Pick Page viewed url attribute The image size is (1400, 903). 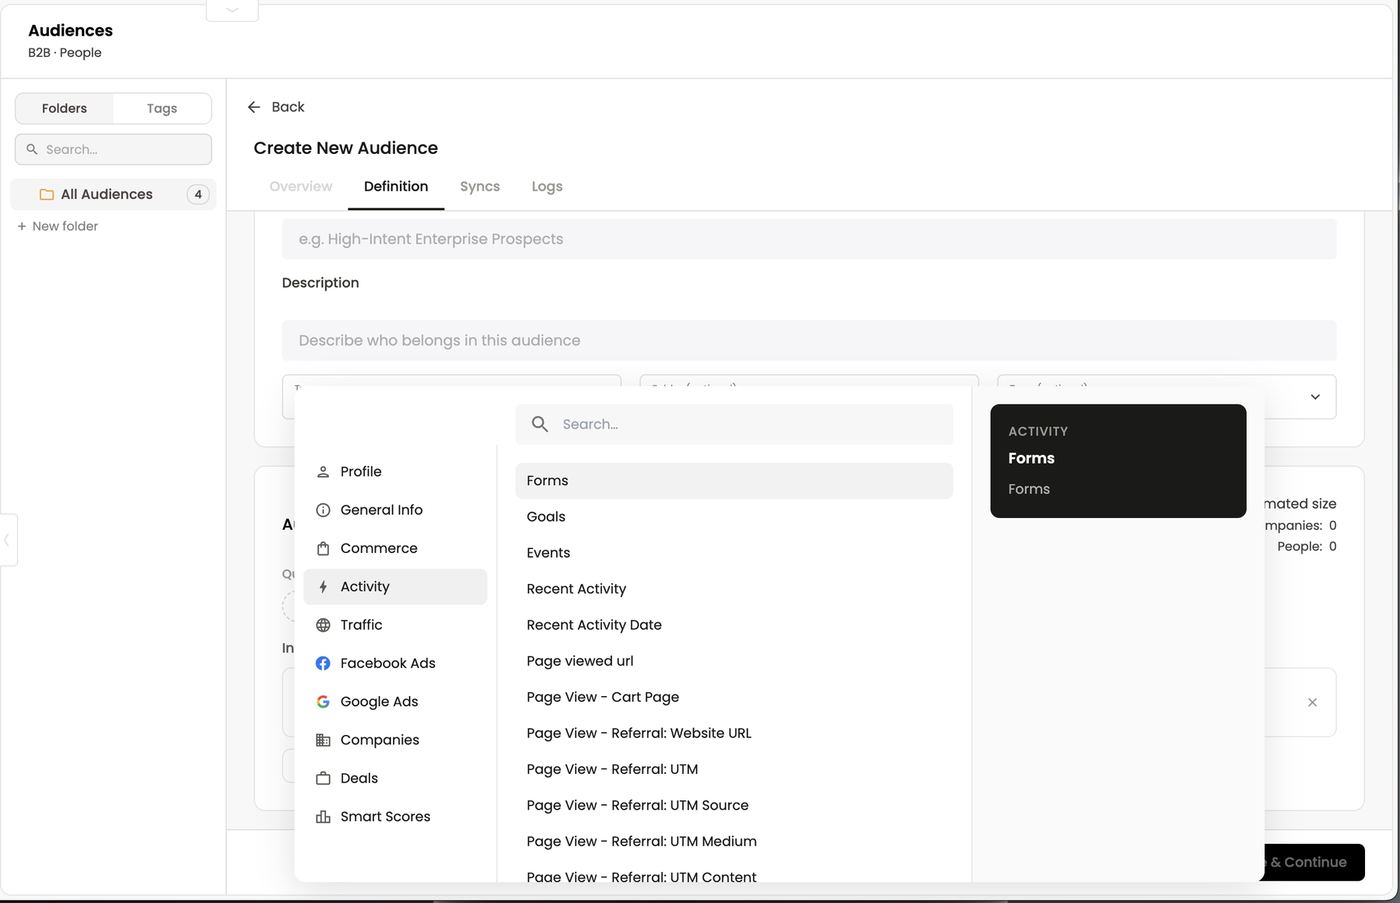[x=734, y=661]
